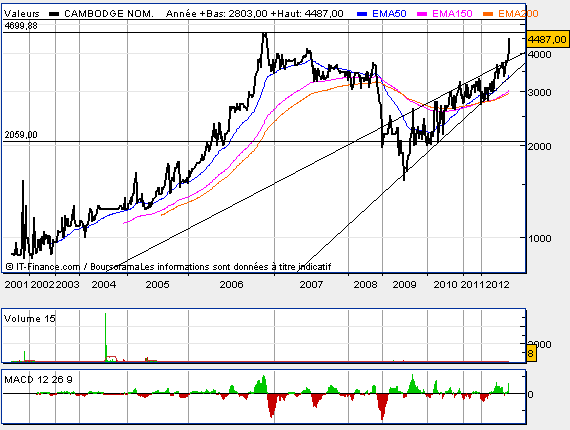
Task: Click the MACD zero axis label
Action: pyautogui.click(x=530, y=395)
